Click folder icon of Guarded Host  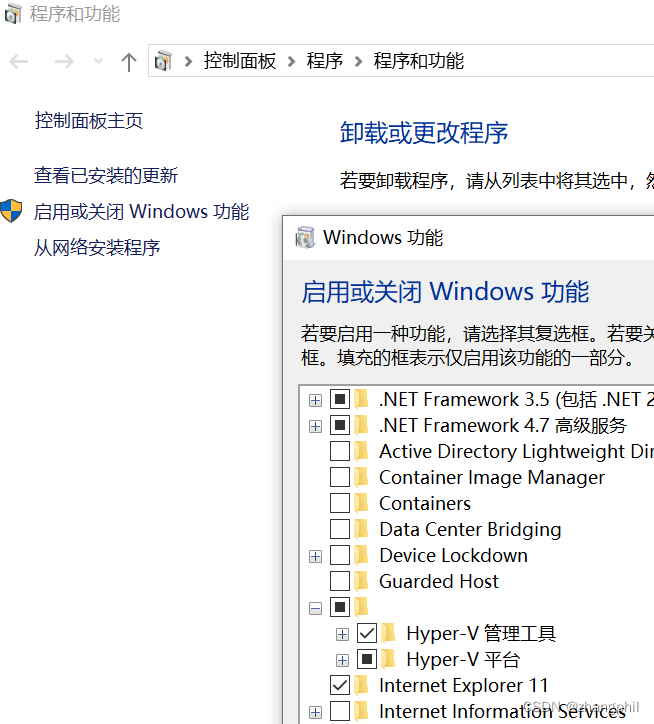click(x=362, y=581)
